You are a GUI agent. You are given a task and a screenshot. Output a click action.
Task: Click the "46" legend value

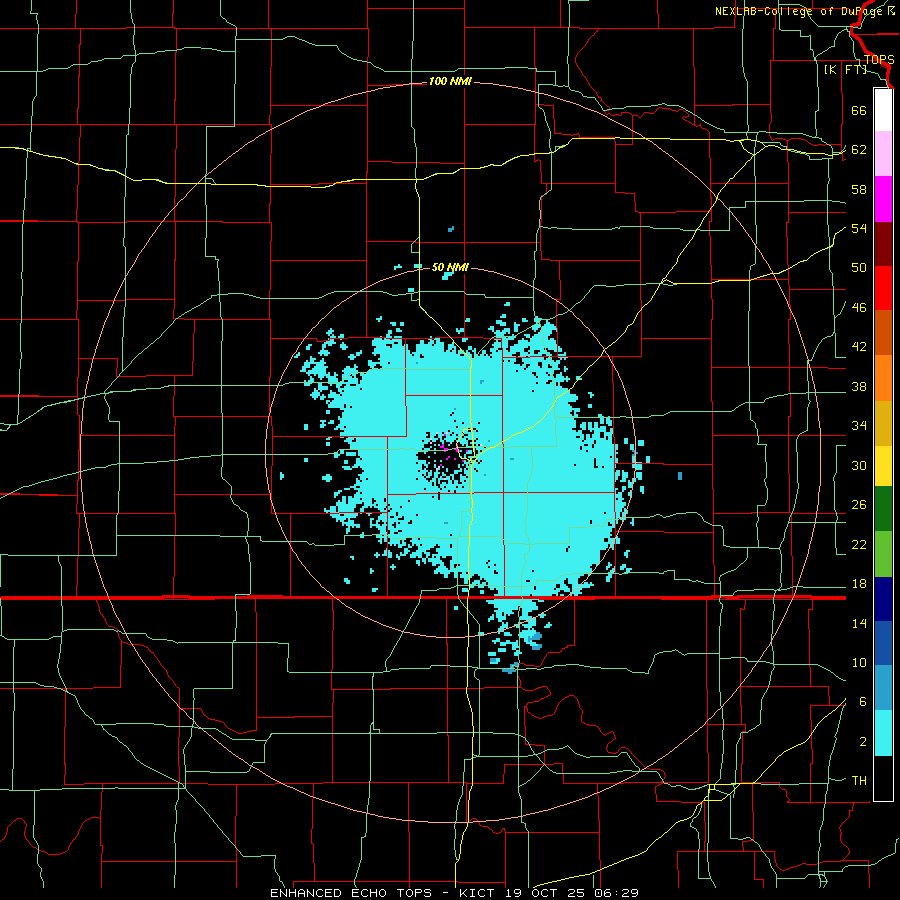point(859,308)
